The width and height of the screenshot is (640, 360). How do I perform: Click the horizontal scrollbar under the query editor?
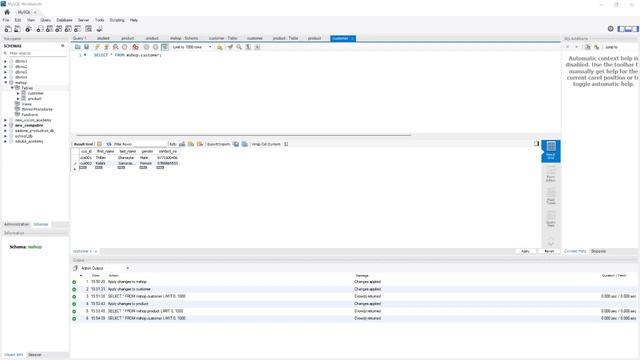[x=243, y=135]
